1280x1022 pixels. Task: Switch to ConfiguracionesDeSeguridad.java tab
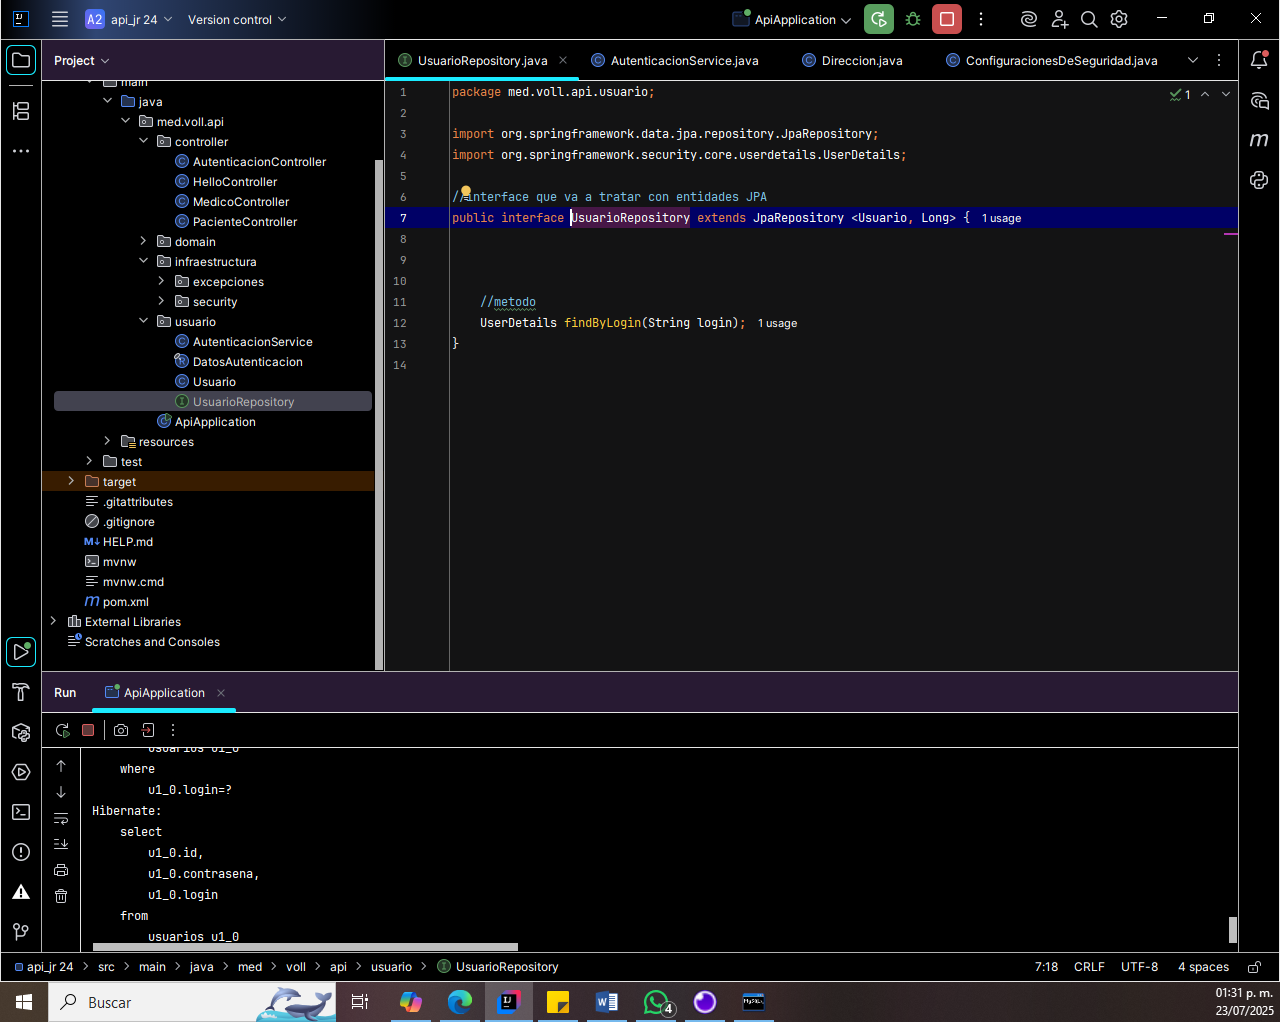[x=1052, y=60]
